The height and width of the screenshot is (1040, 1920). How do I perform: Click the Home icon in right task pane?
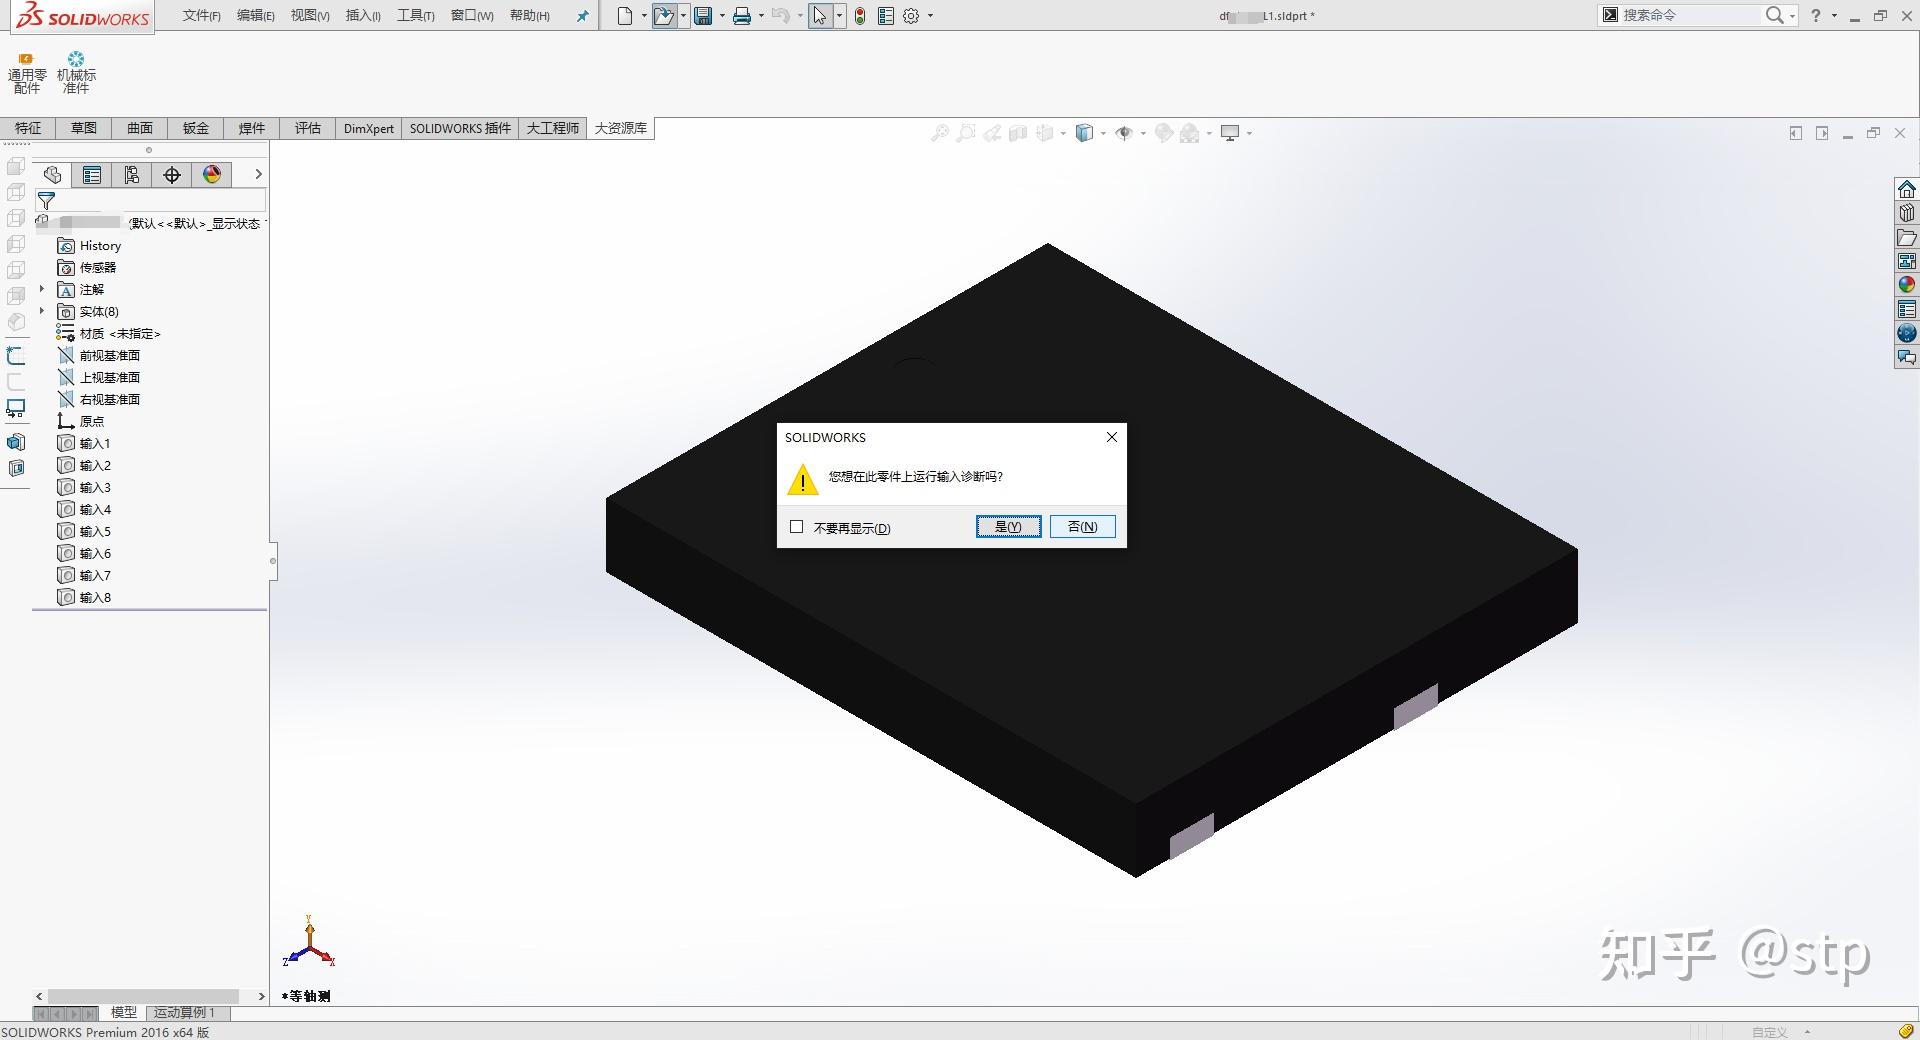click(1906, 188)
